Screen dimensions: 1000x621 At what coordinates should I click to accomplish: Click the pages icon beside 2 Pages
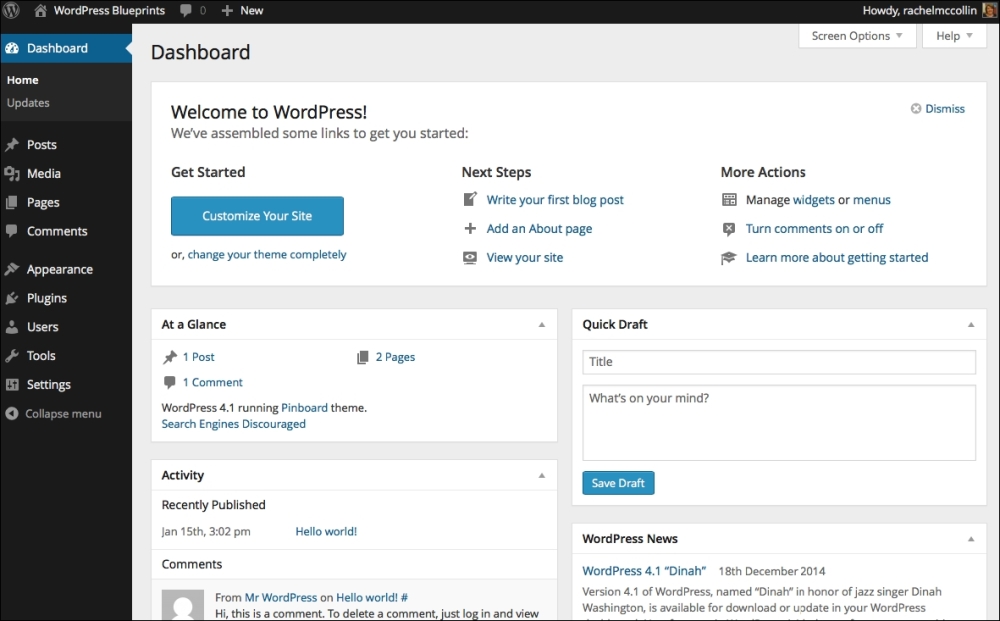[362, 357]
